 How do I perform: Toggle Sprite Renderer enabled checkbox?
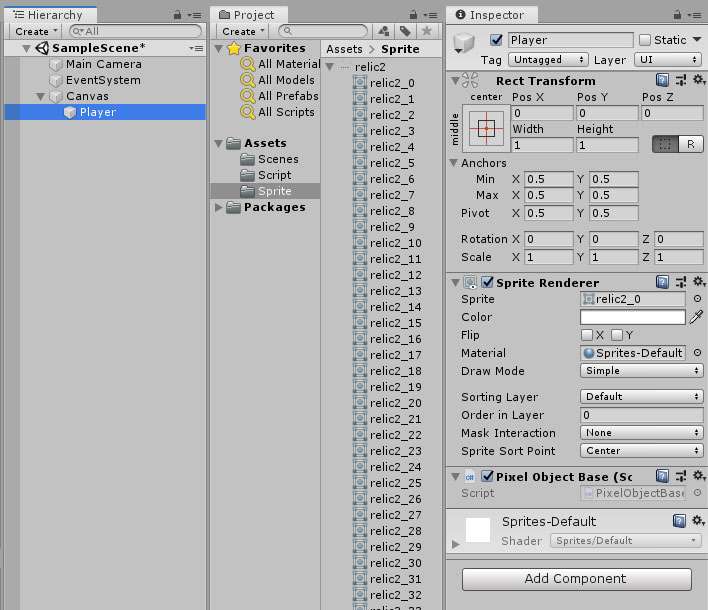(487, 282)
